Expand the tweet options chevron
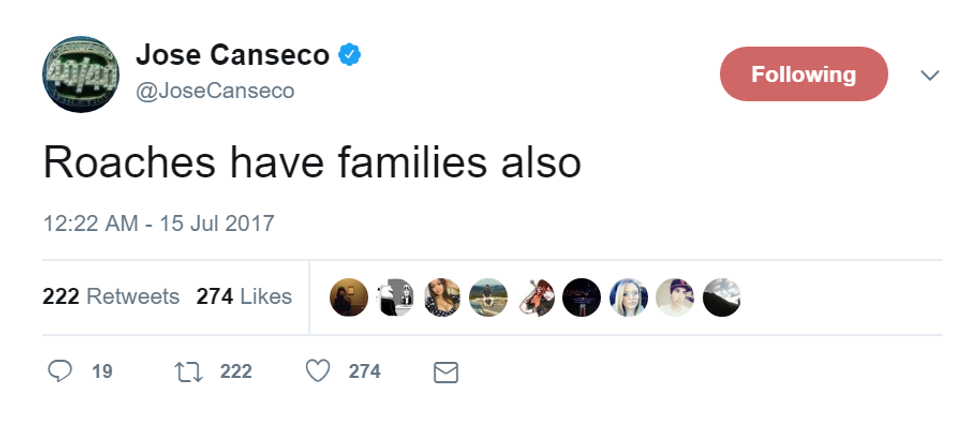This screenshot has height=421, width=980. click(930, 75)
